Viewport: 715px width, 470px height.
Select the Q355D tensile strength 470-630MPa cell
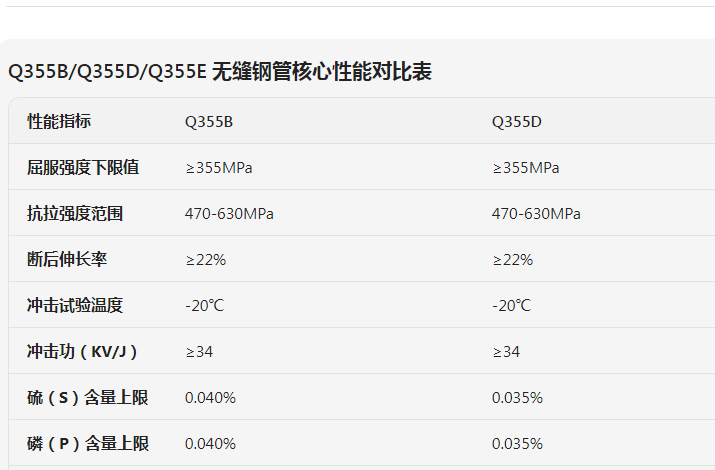(536, 214)
